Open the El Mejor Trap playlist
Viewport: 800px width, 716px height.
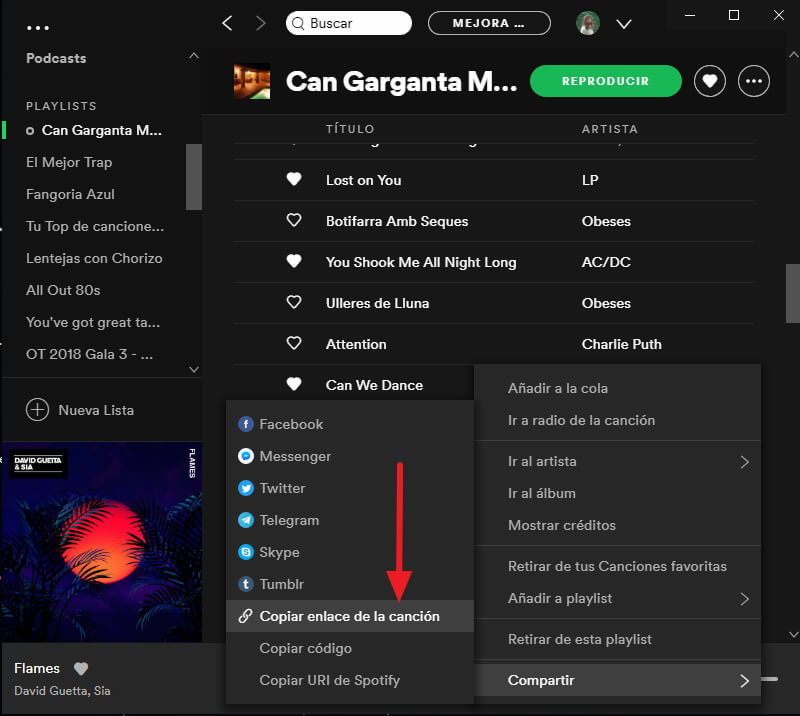tap(69, 162)
